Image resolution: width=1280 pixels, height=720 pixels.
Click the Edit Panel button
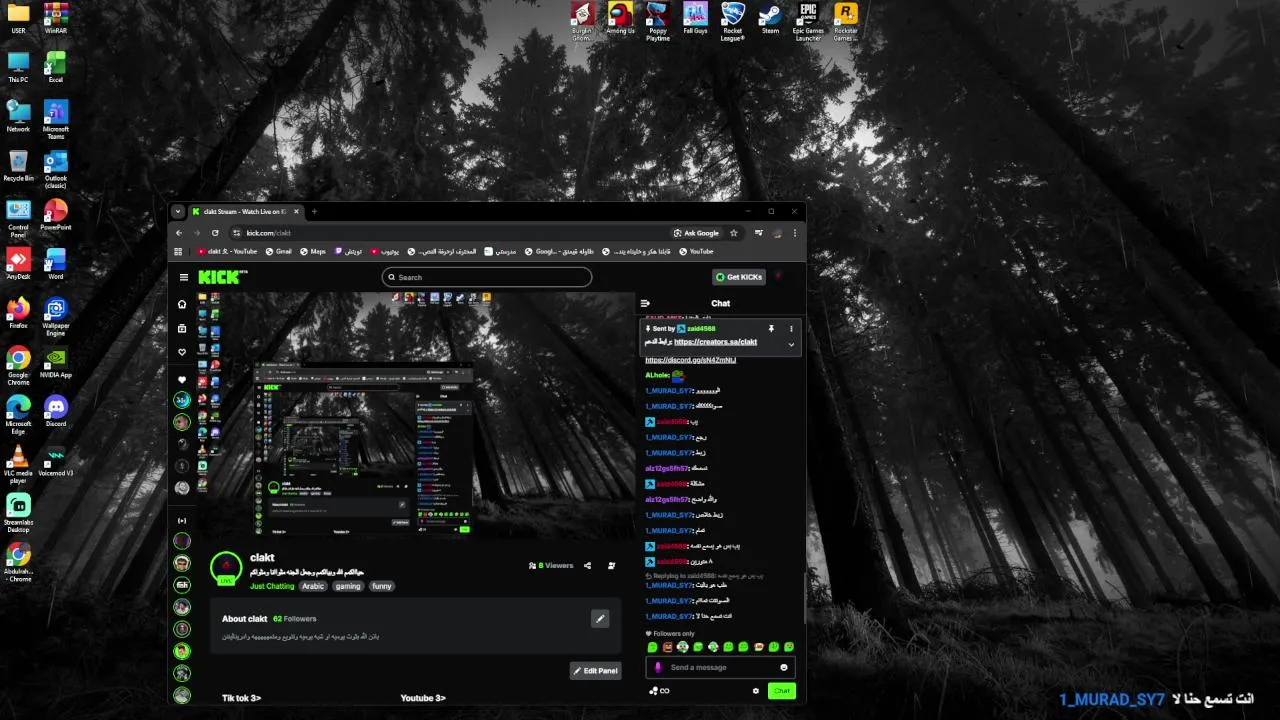click(x=596, y=670)
